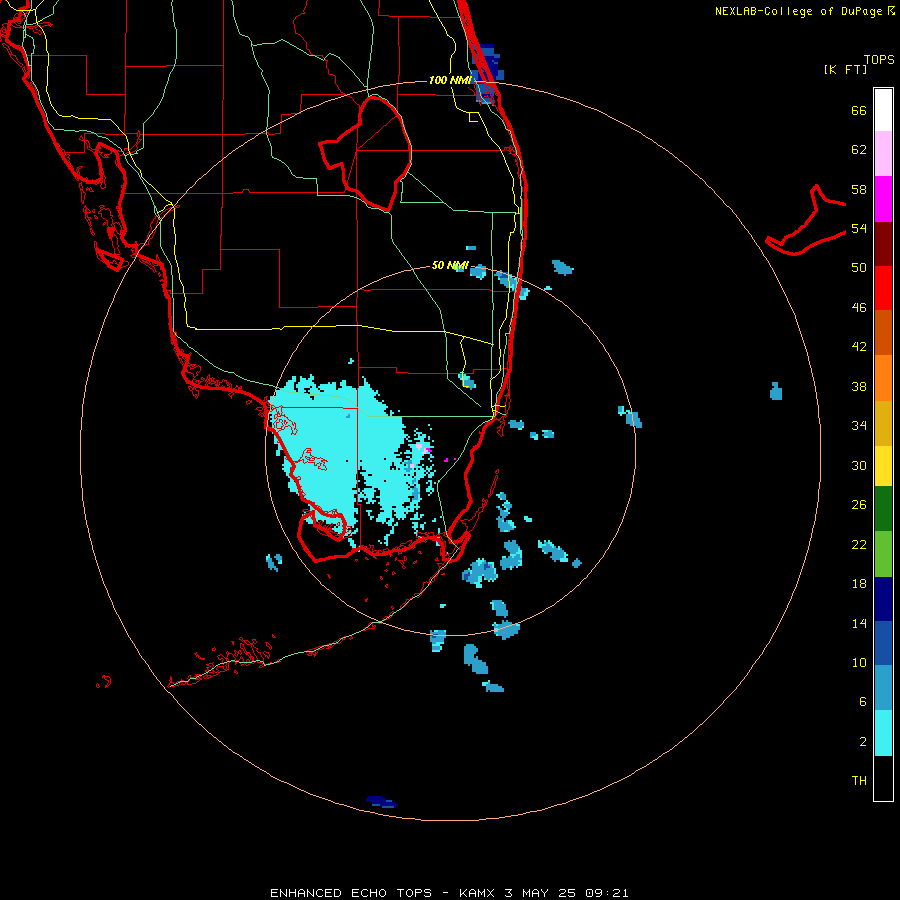
Task: Click the 10 legend value
Action: [x=859, y=662]
